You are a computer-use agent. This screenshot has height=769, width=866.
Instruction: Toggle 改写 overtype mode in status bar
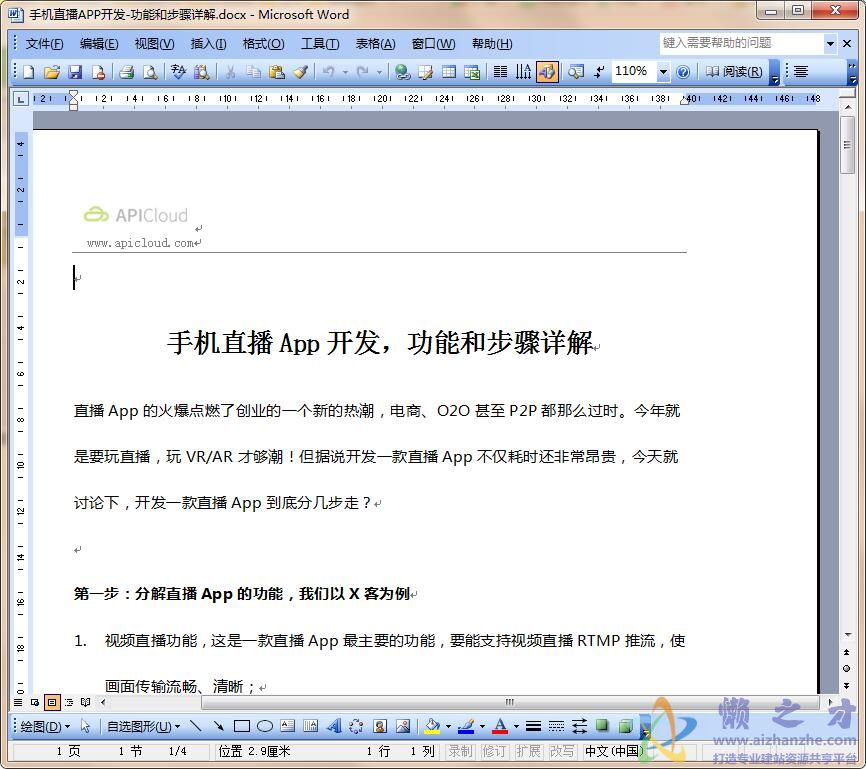coord(562,751)
